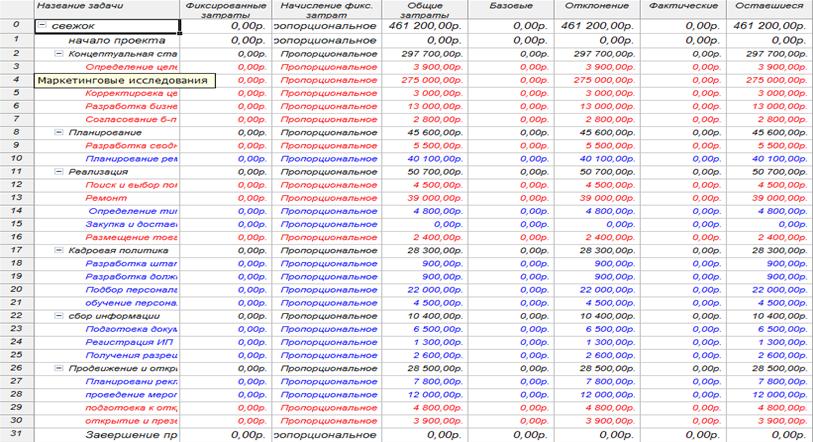The height and width of the screenshot is (442, 813).
Task: Select the Фиксированные затраты column header
Action: [226, 9]
